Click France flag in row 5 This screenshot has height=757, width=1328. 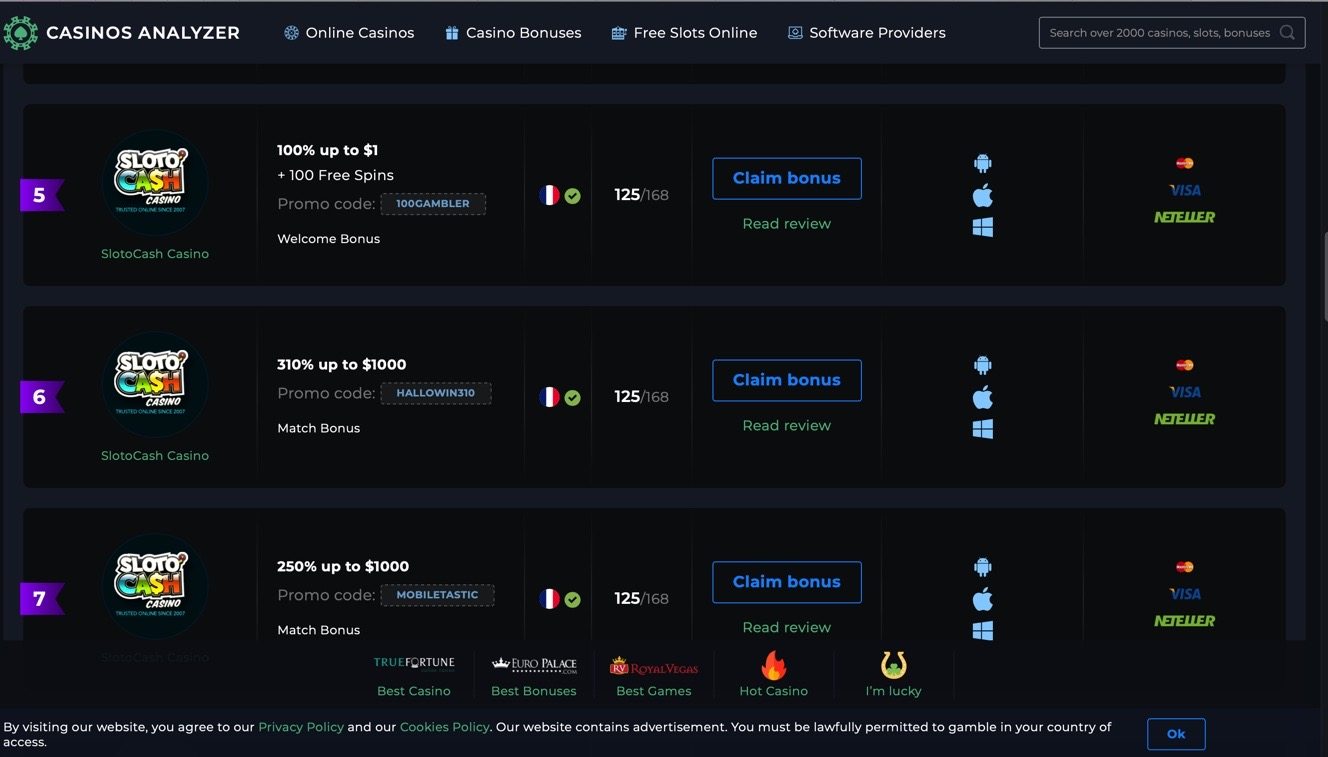(x=549, y=195)
